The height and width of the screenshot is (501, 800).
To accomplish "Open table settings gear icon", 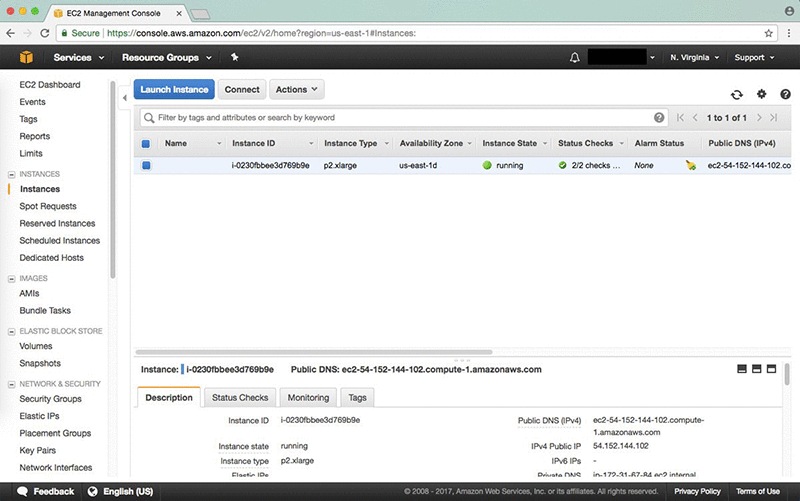I will coord(761,94).
